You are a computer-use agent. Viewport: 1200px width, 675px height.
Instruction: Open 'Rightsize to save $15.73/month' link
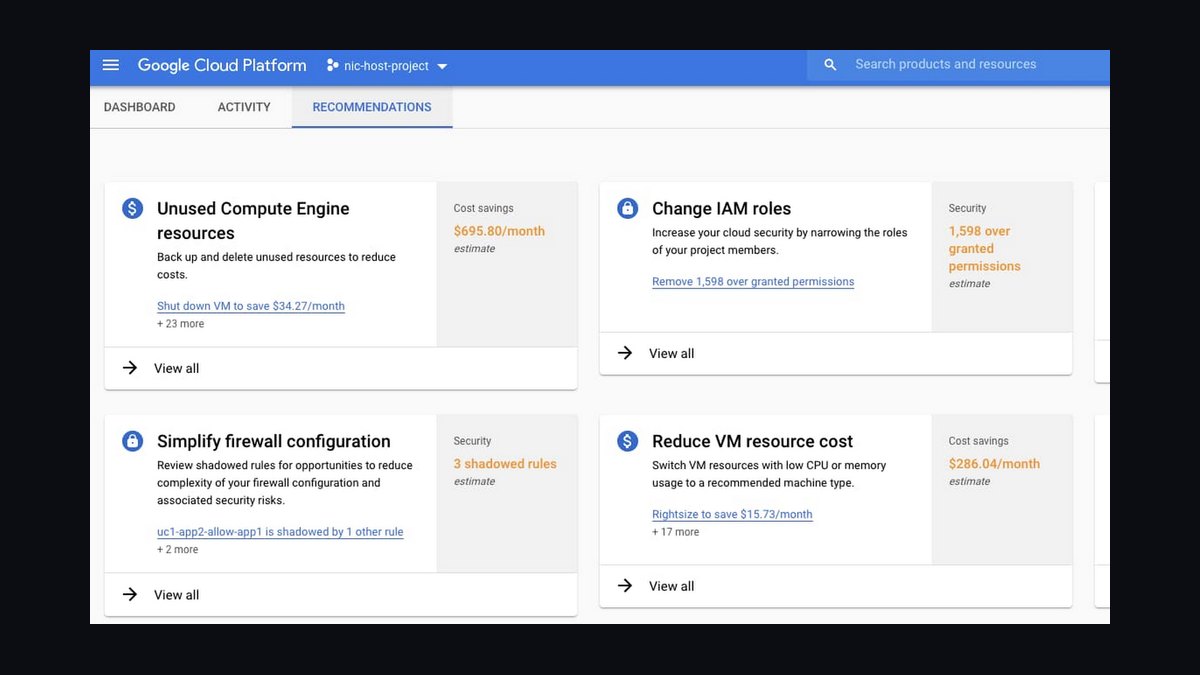[x=732, y=515]
